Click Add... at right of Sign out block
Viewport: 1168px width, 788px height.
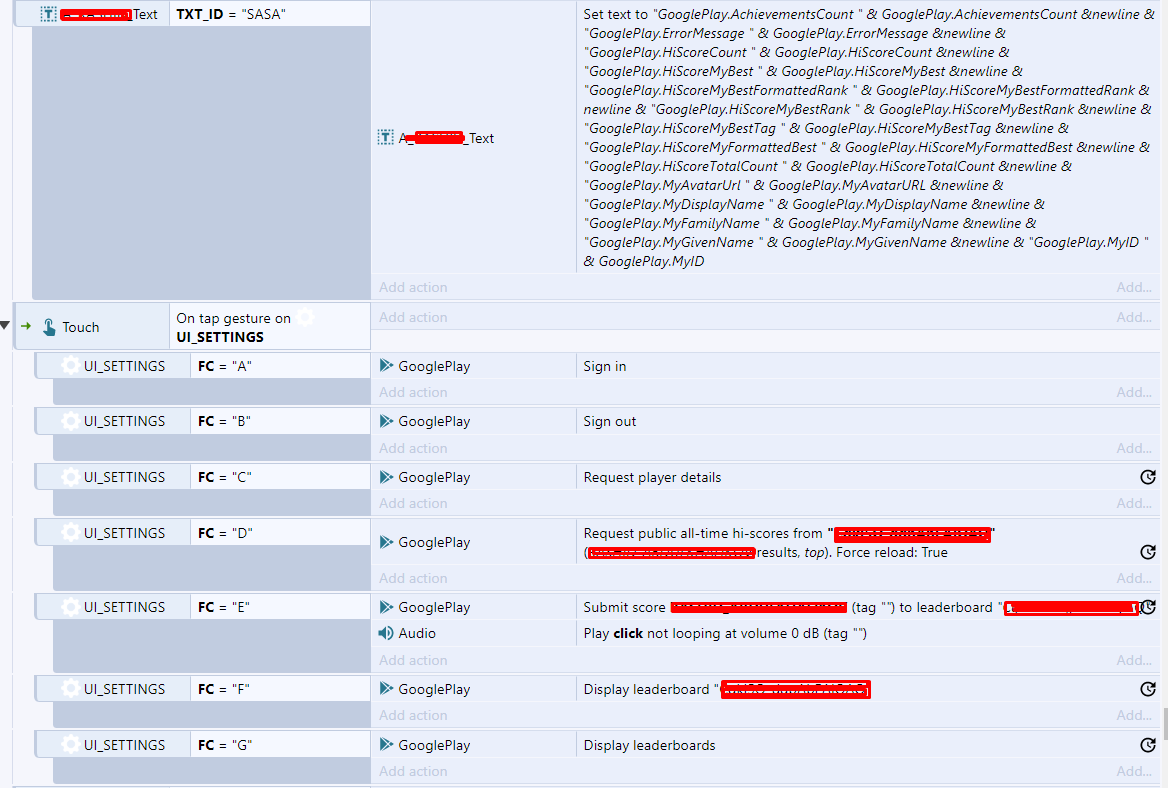1134,448
